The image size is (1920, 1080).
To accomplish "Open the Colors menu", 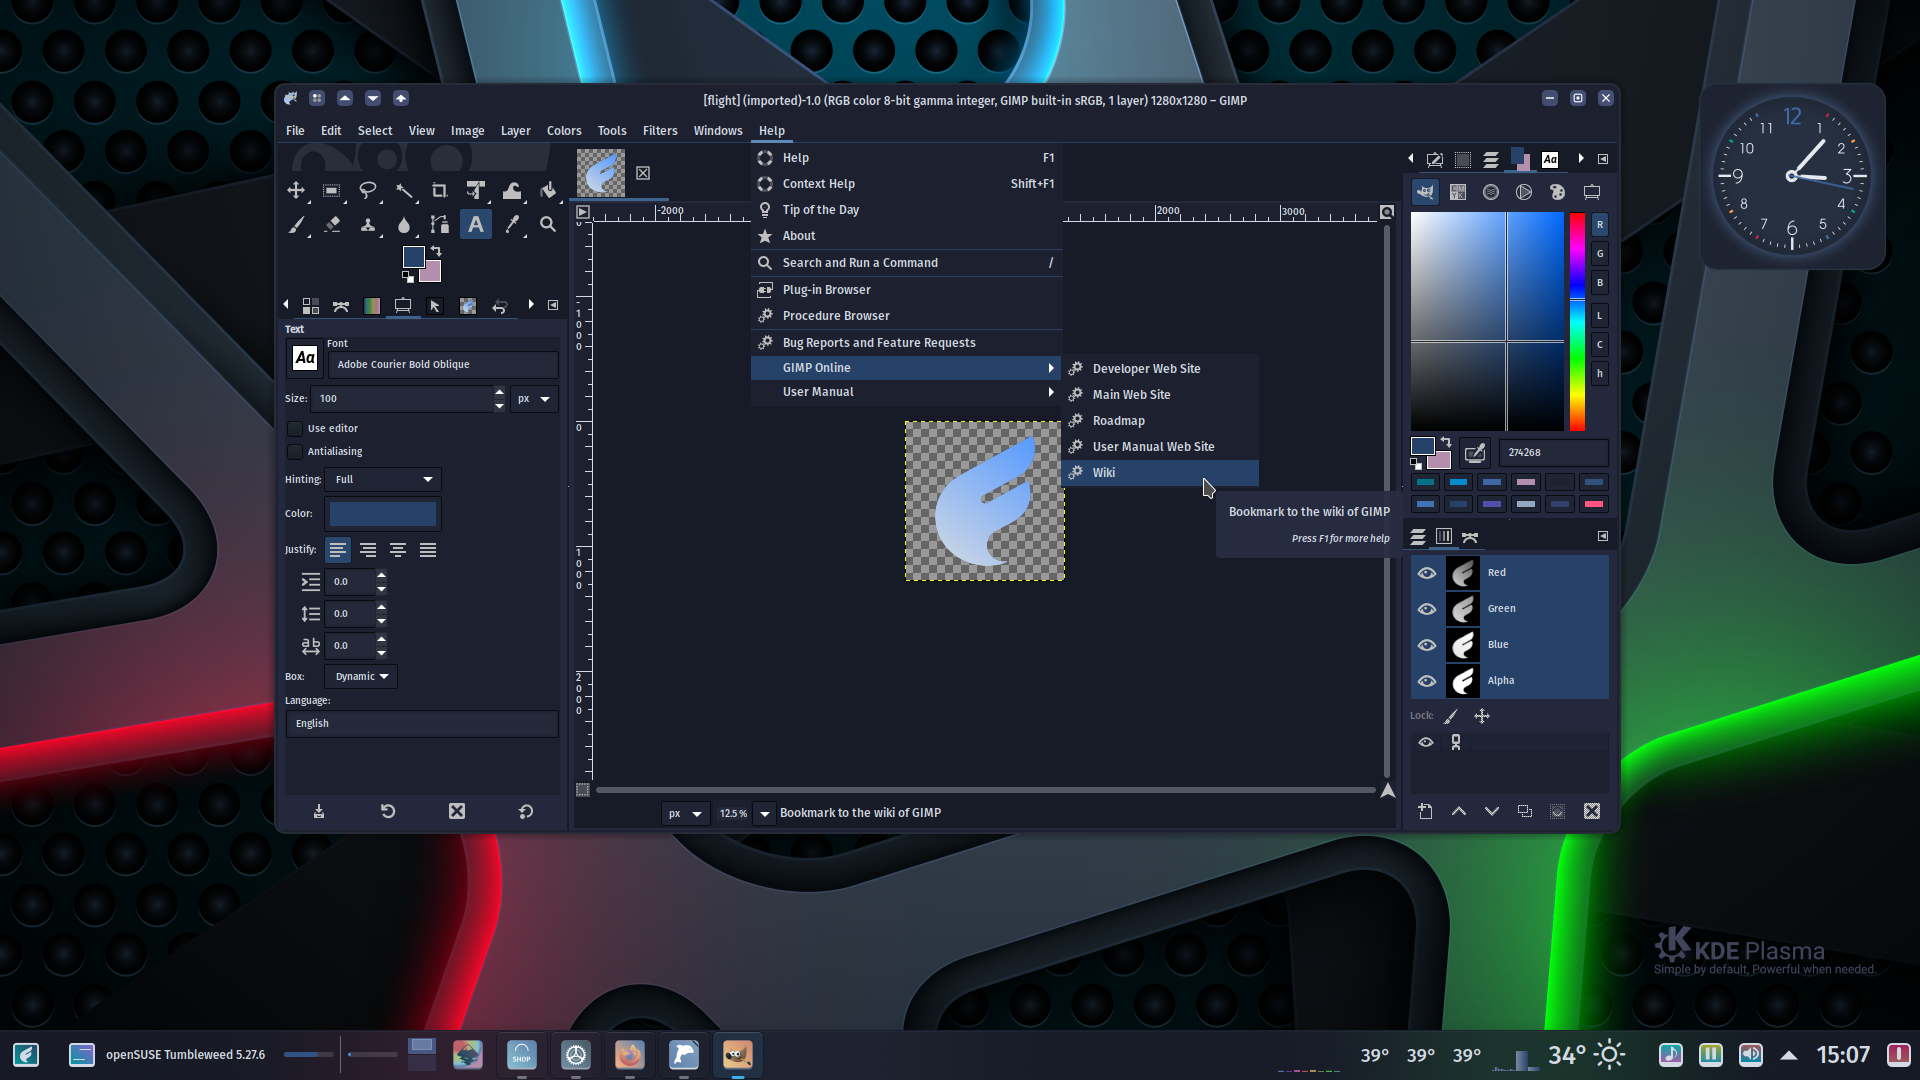I will click(x=564, y=131).
